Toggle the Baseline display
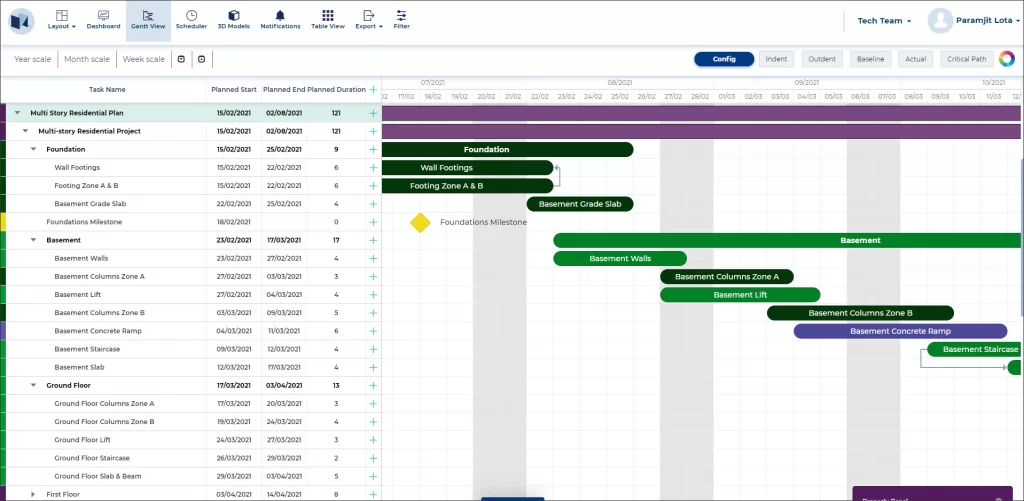The image size is (1024, 501). tap(870, 59)
